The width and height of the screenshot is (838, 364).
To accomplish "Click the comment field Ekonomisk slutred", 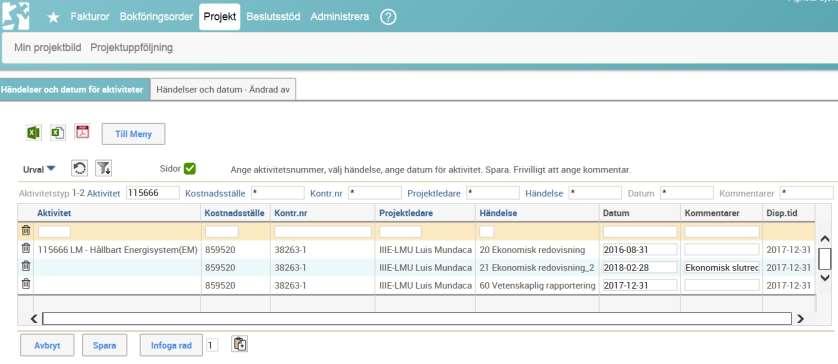I will (x=722, y=267).
